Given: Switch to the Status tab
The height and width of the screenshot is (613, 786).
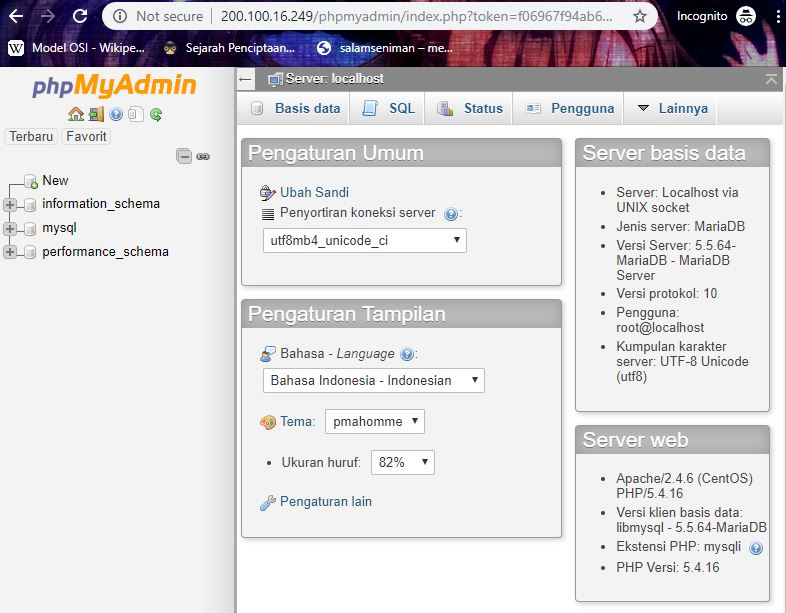Looking at the screenshot, I should [469, 108].
